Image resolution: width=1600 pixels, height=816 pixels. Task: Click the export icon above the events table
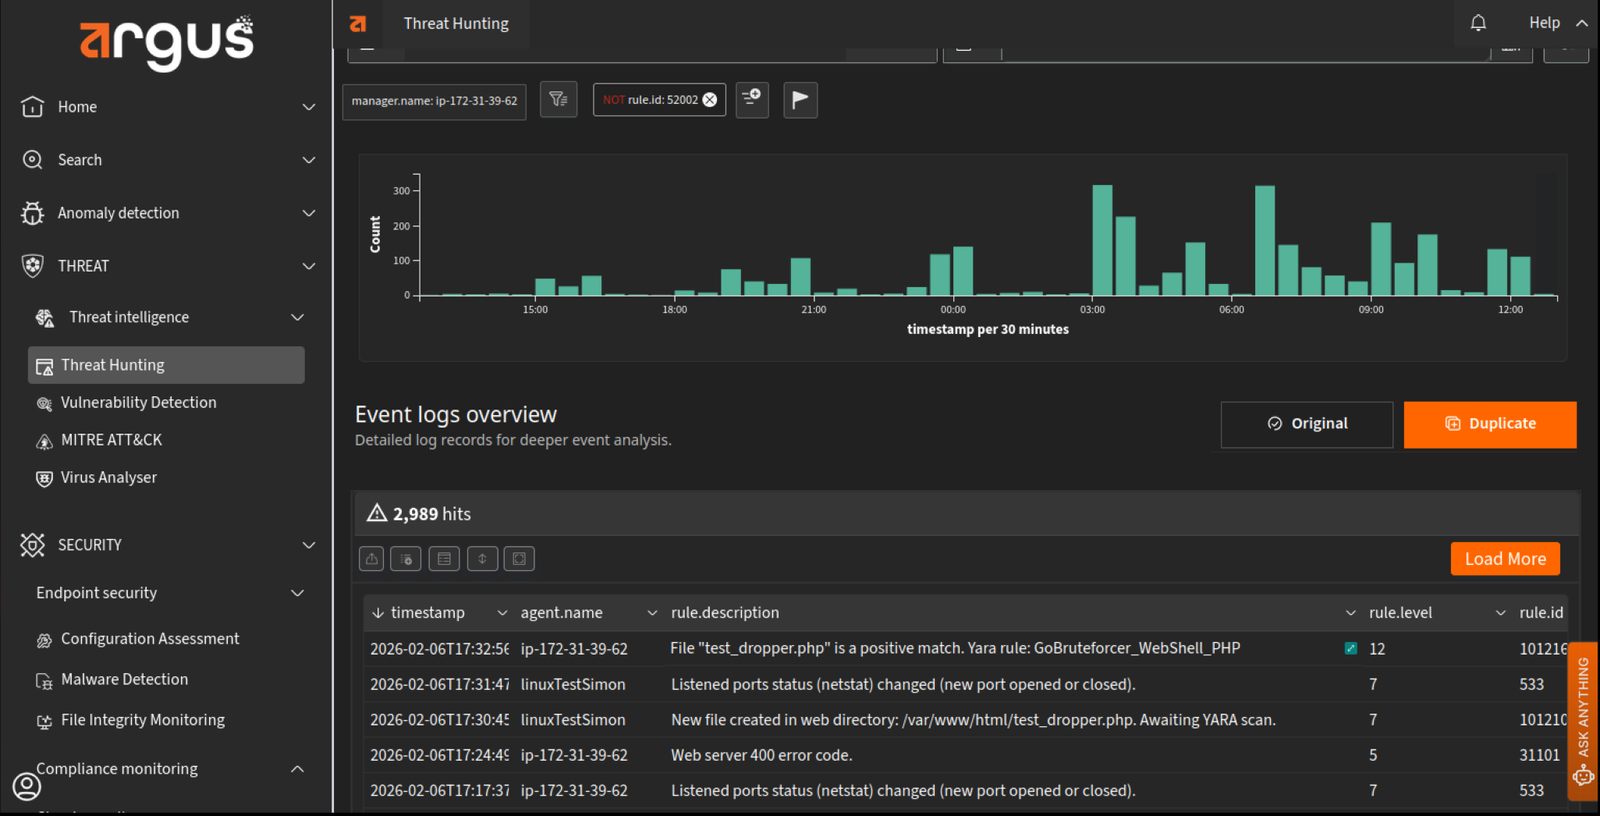click(x=372, y=559)
